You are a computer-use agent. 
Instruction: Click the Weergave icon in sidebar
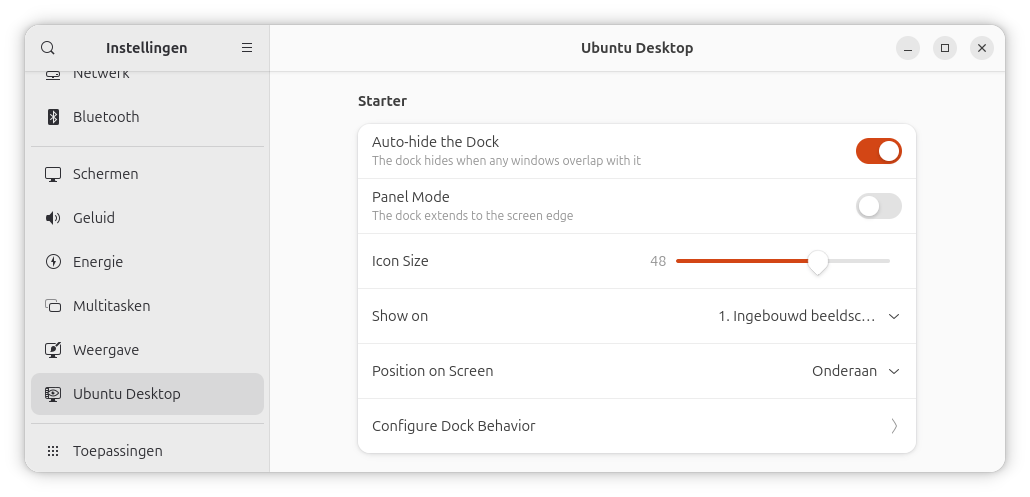54,350
